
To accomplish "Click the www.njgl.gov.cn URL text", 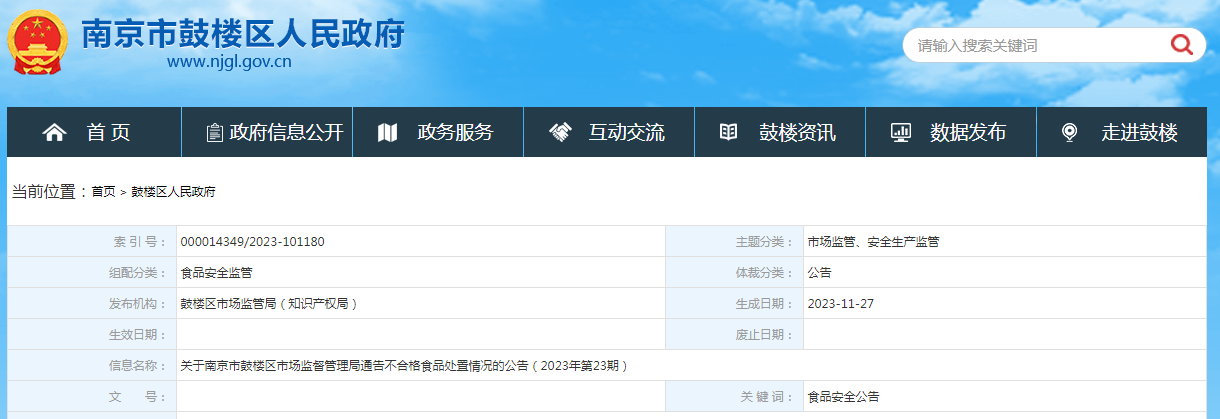I will [229, 62].
